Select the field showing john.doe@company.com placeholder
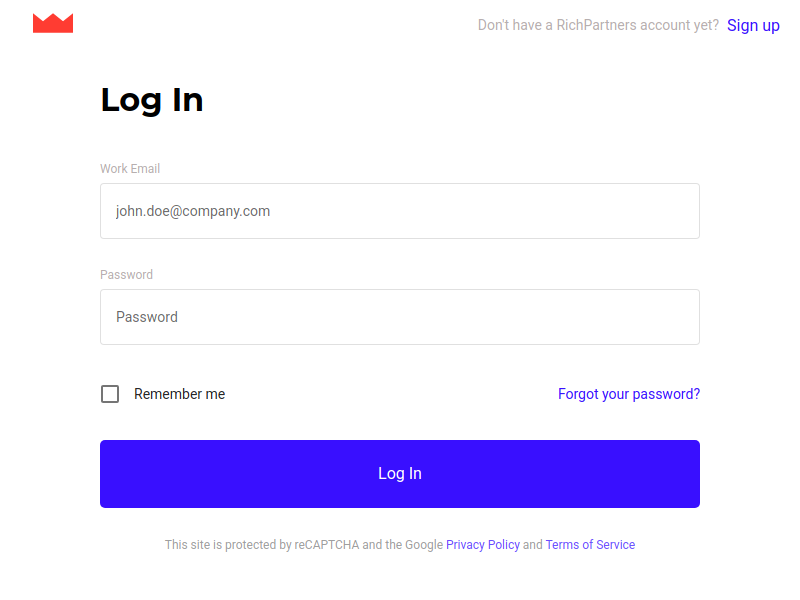Viewport: 800px width, 600px height. [400, 211]
